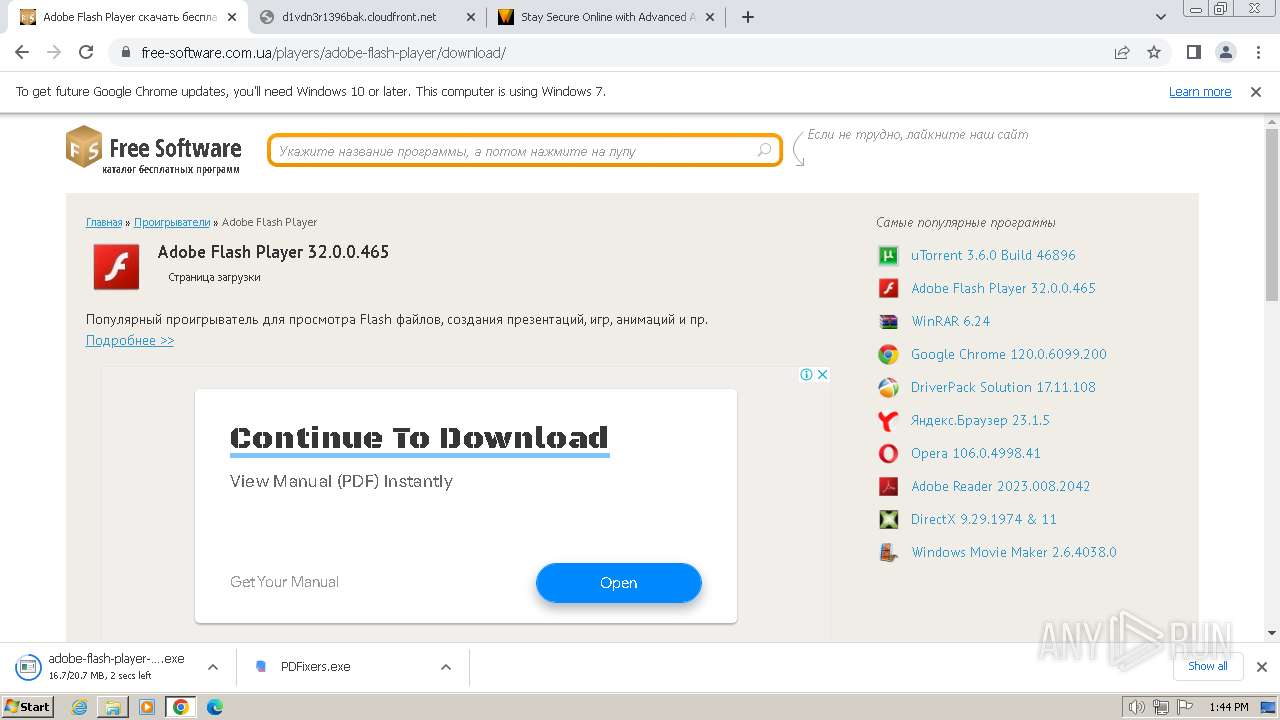Close the Stay Secure Online tab
The height and width of the screenshot is (720, 1280).
tap(709, 17)
